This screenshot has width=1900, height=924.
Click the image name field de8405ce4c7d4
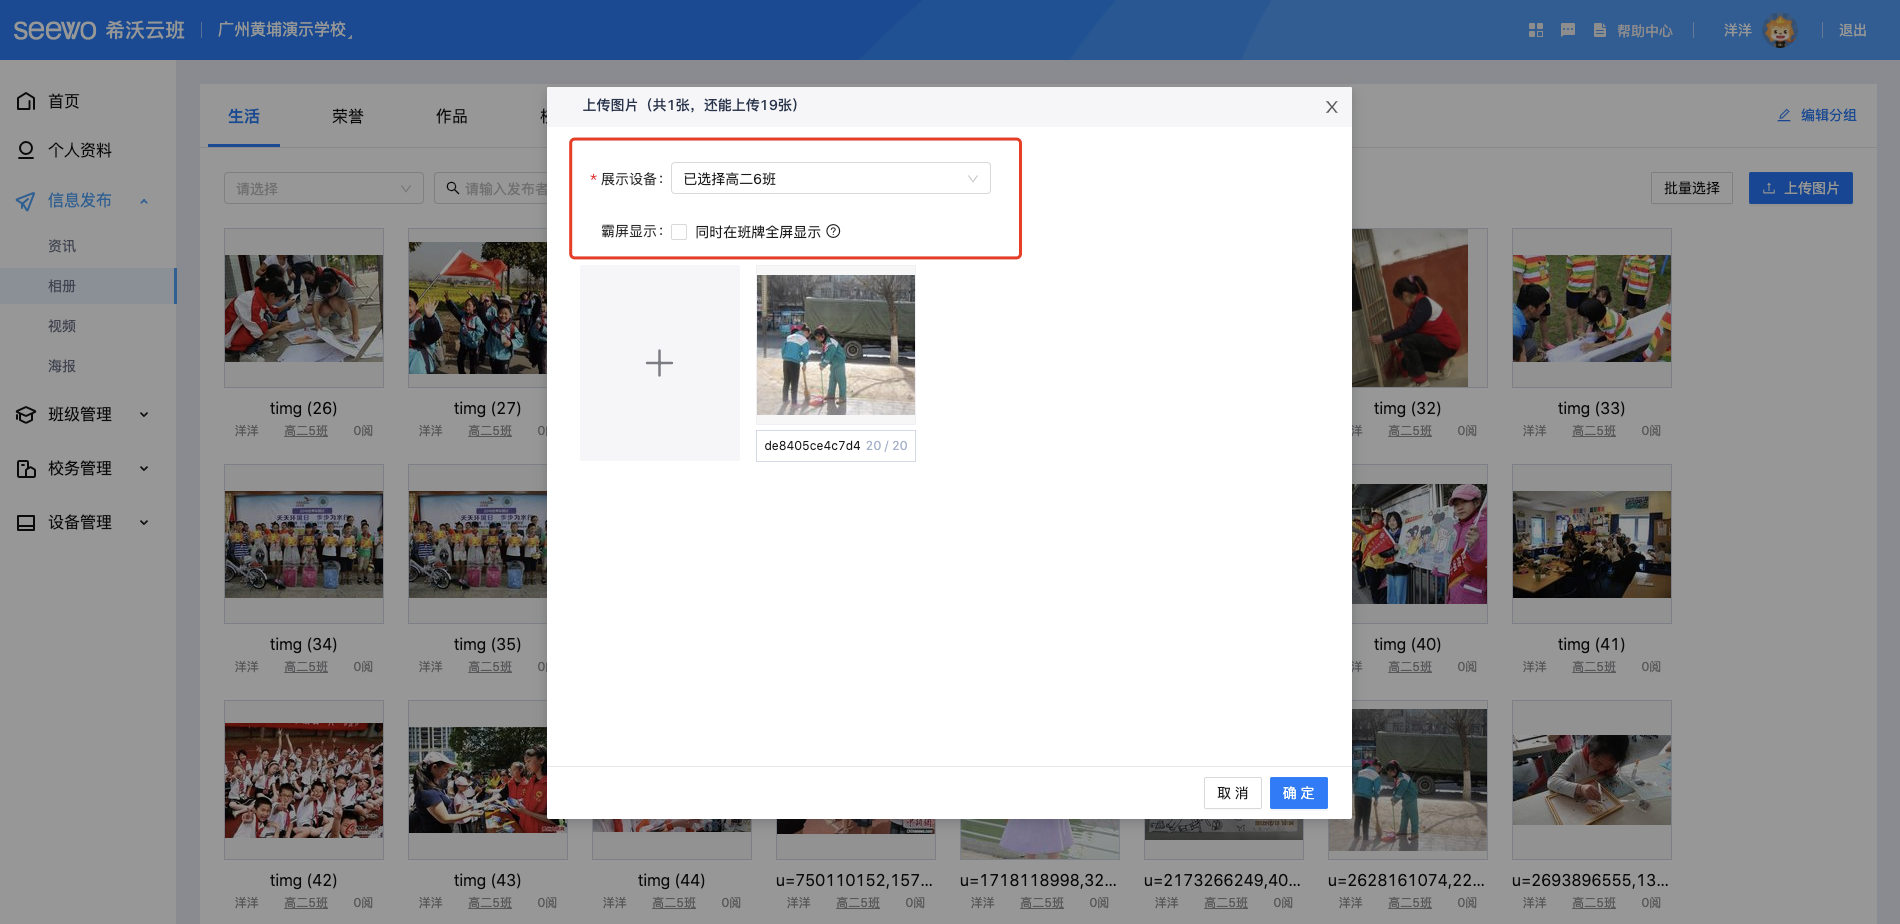pyautogui.click(x=812, y=446)
